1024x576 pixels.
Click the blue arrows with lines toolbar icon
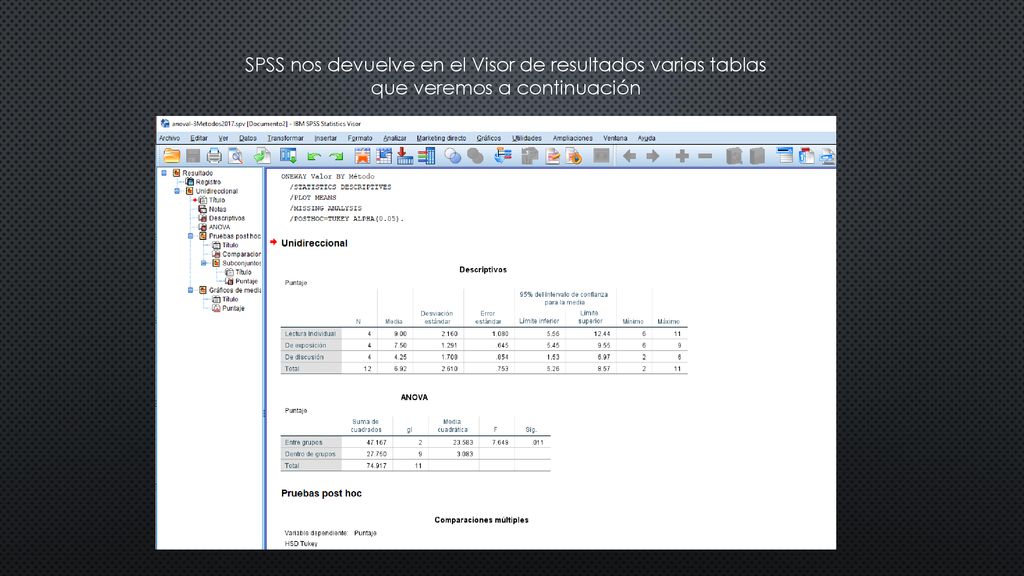[503, 155]
